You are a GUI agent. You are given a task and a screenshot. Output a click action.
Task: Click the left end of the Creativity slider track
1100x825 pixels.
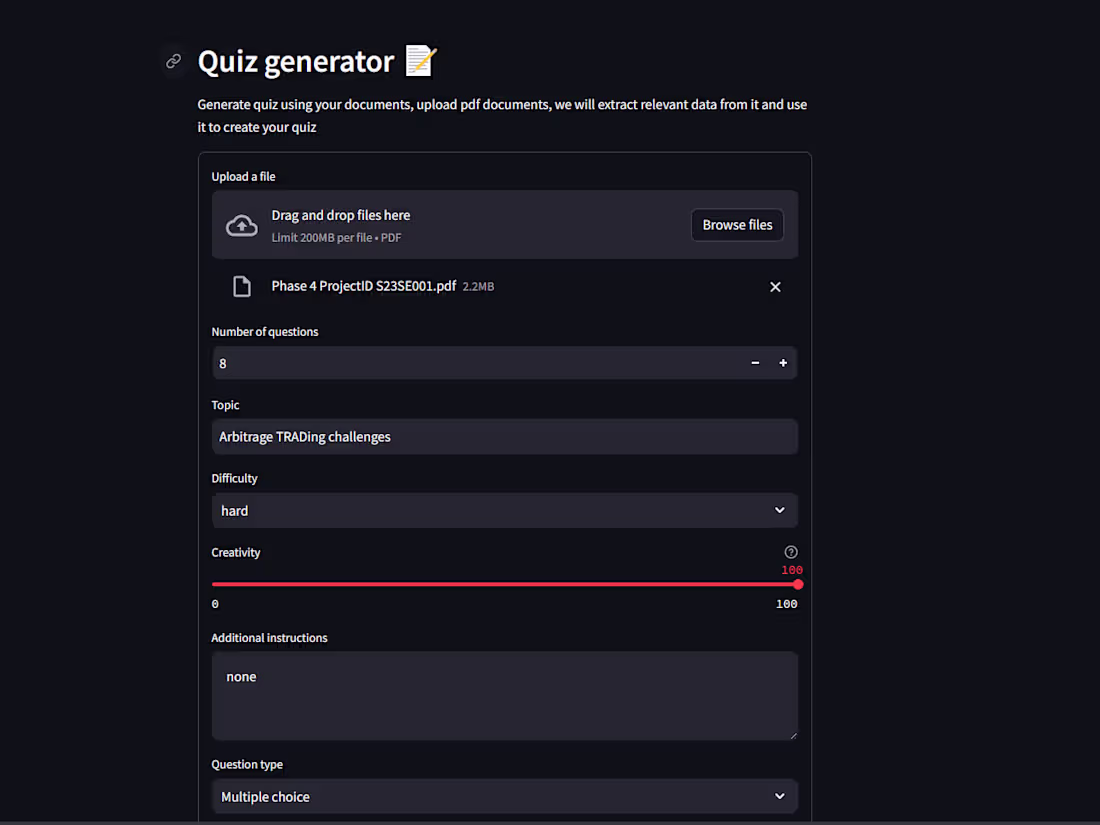[x=213, y=584]
